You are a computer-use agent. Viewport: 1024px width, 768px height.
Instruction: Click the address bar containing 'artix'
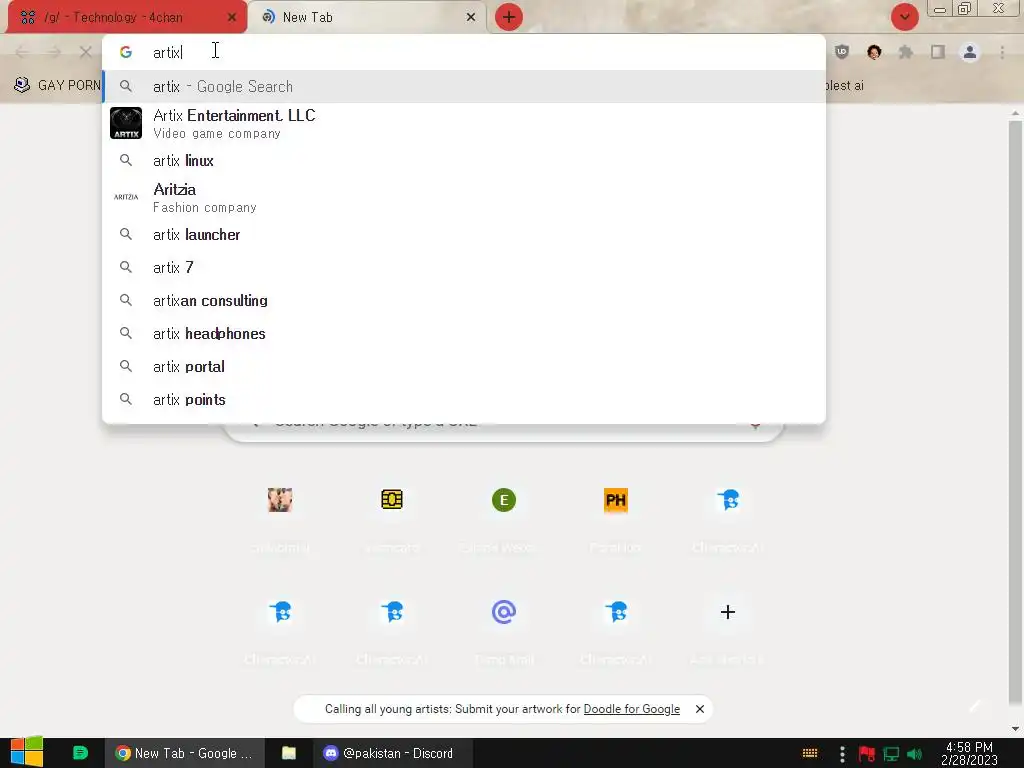(x=464, y=52)
